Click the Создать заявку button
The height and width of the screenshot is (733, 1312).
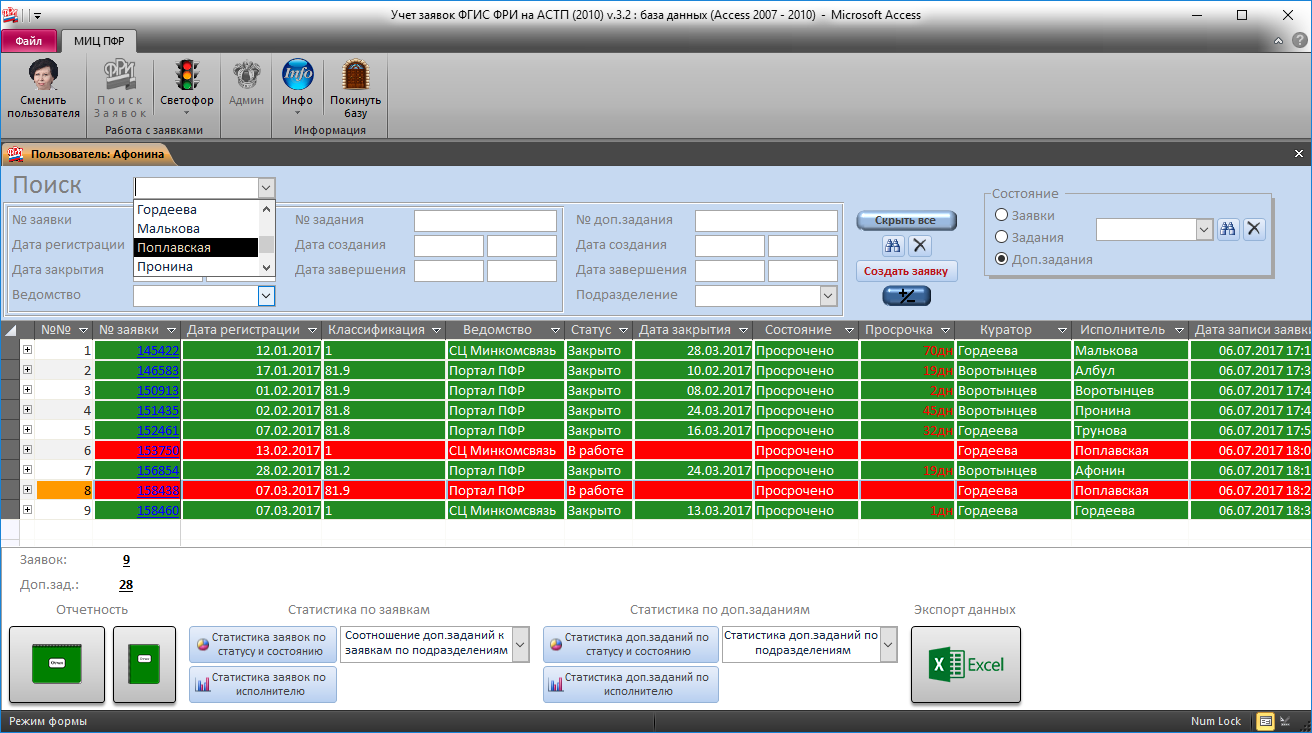tap(907, 271)
